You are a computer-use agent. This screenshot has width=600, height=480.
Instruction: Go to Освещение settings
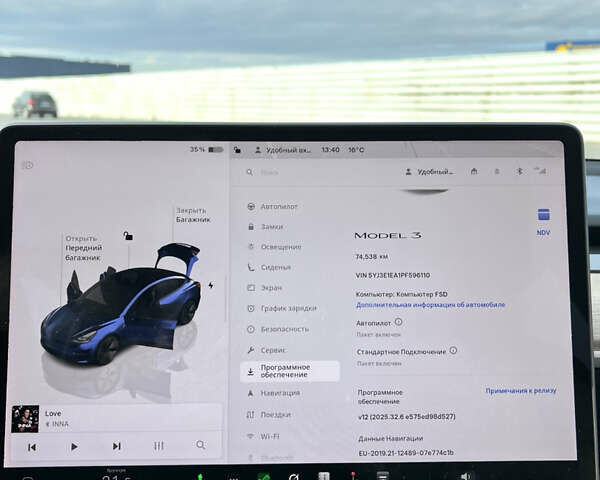(280, 247)
